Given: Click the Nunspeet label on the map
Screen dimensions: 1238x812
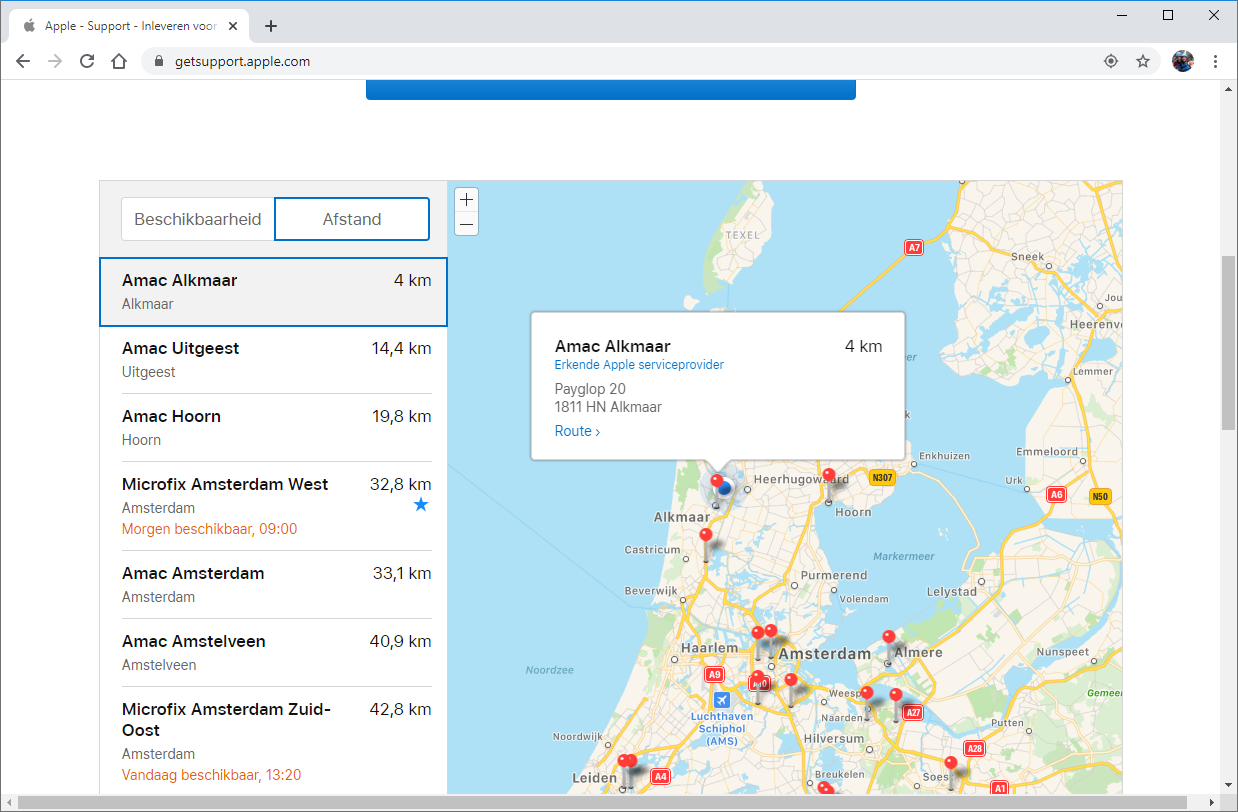Looking at the screenshot, I should click(1062, 651).
